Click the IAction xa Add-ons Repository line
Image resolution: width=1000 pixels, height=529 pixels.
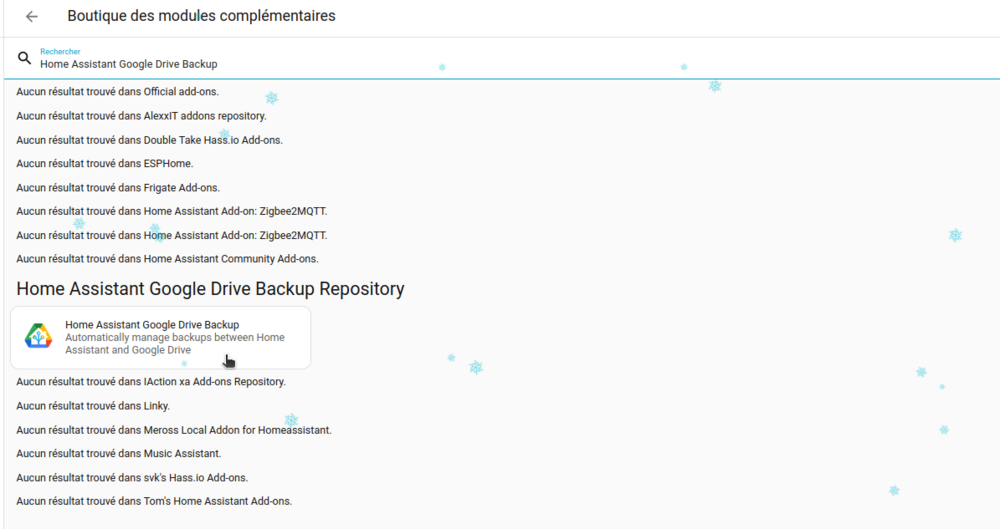pos(151,382)
